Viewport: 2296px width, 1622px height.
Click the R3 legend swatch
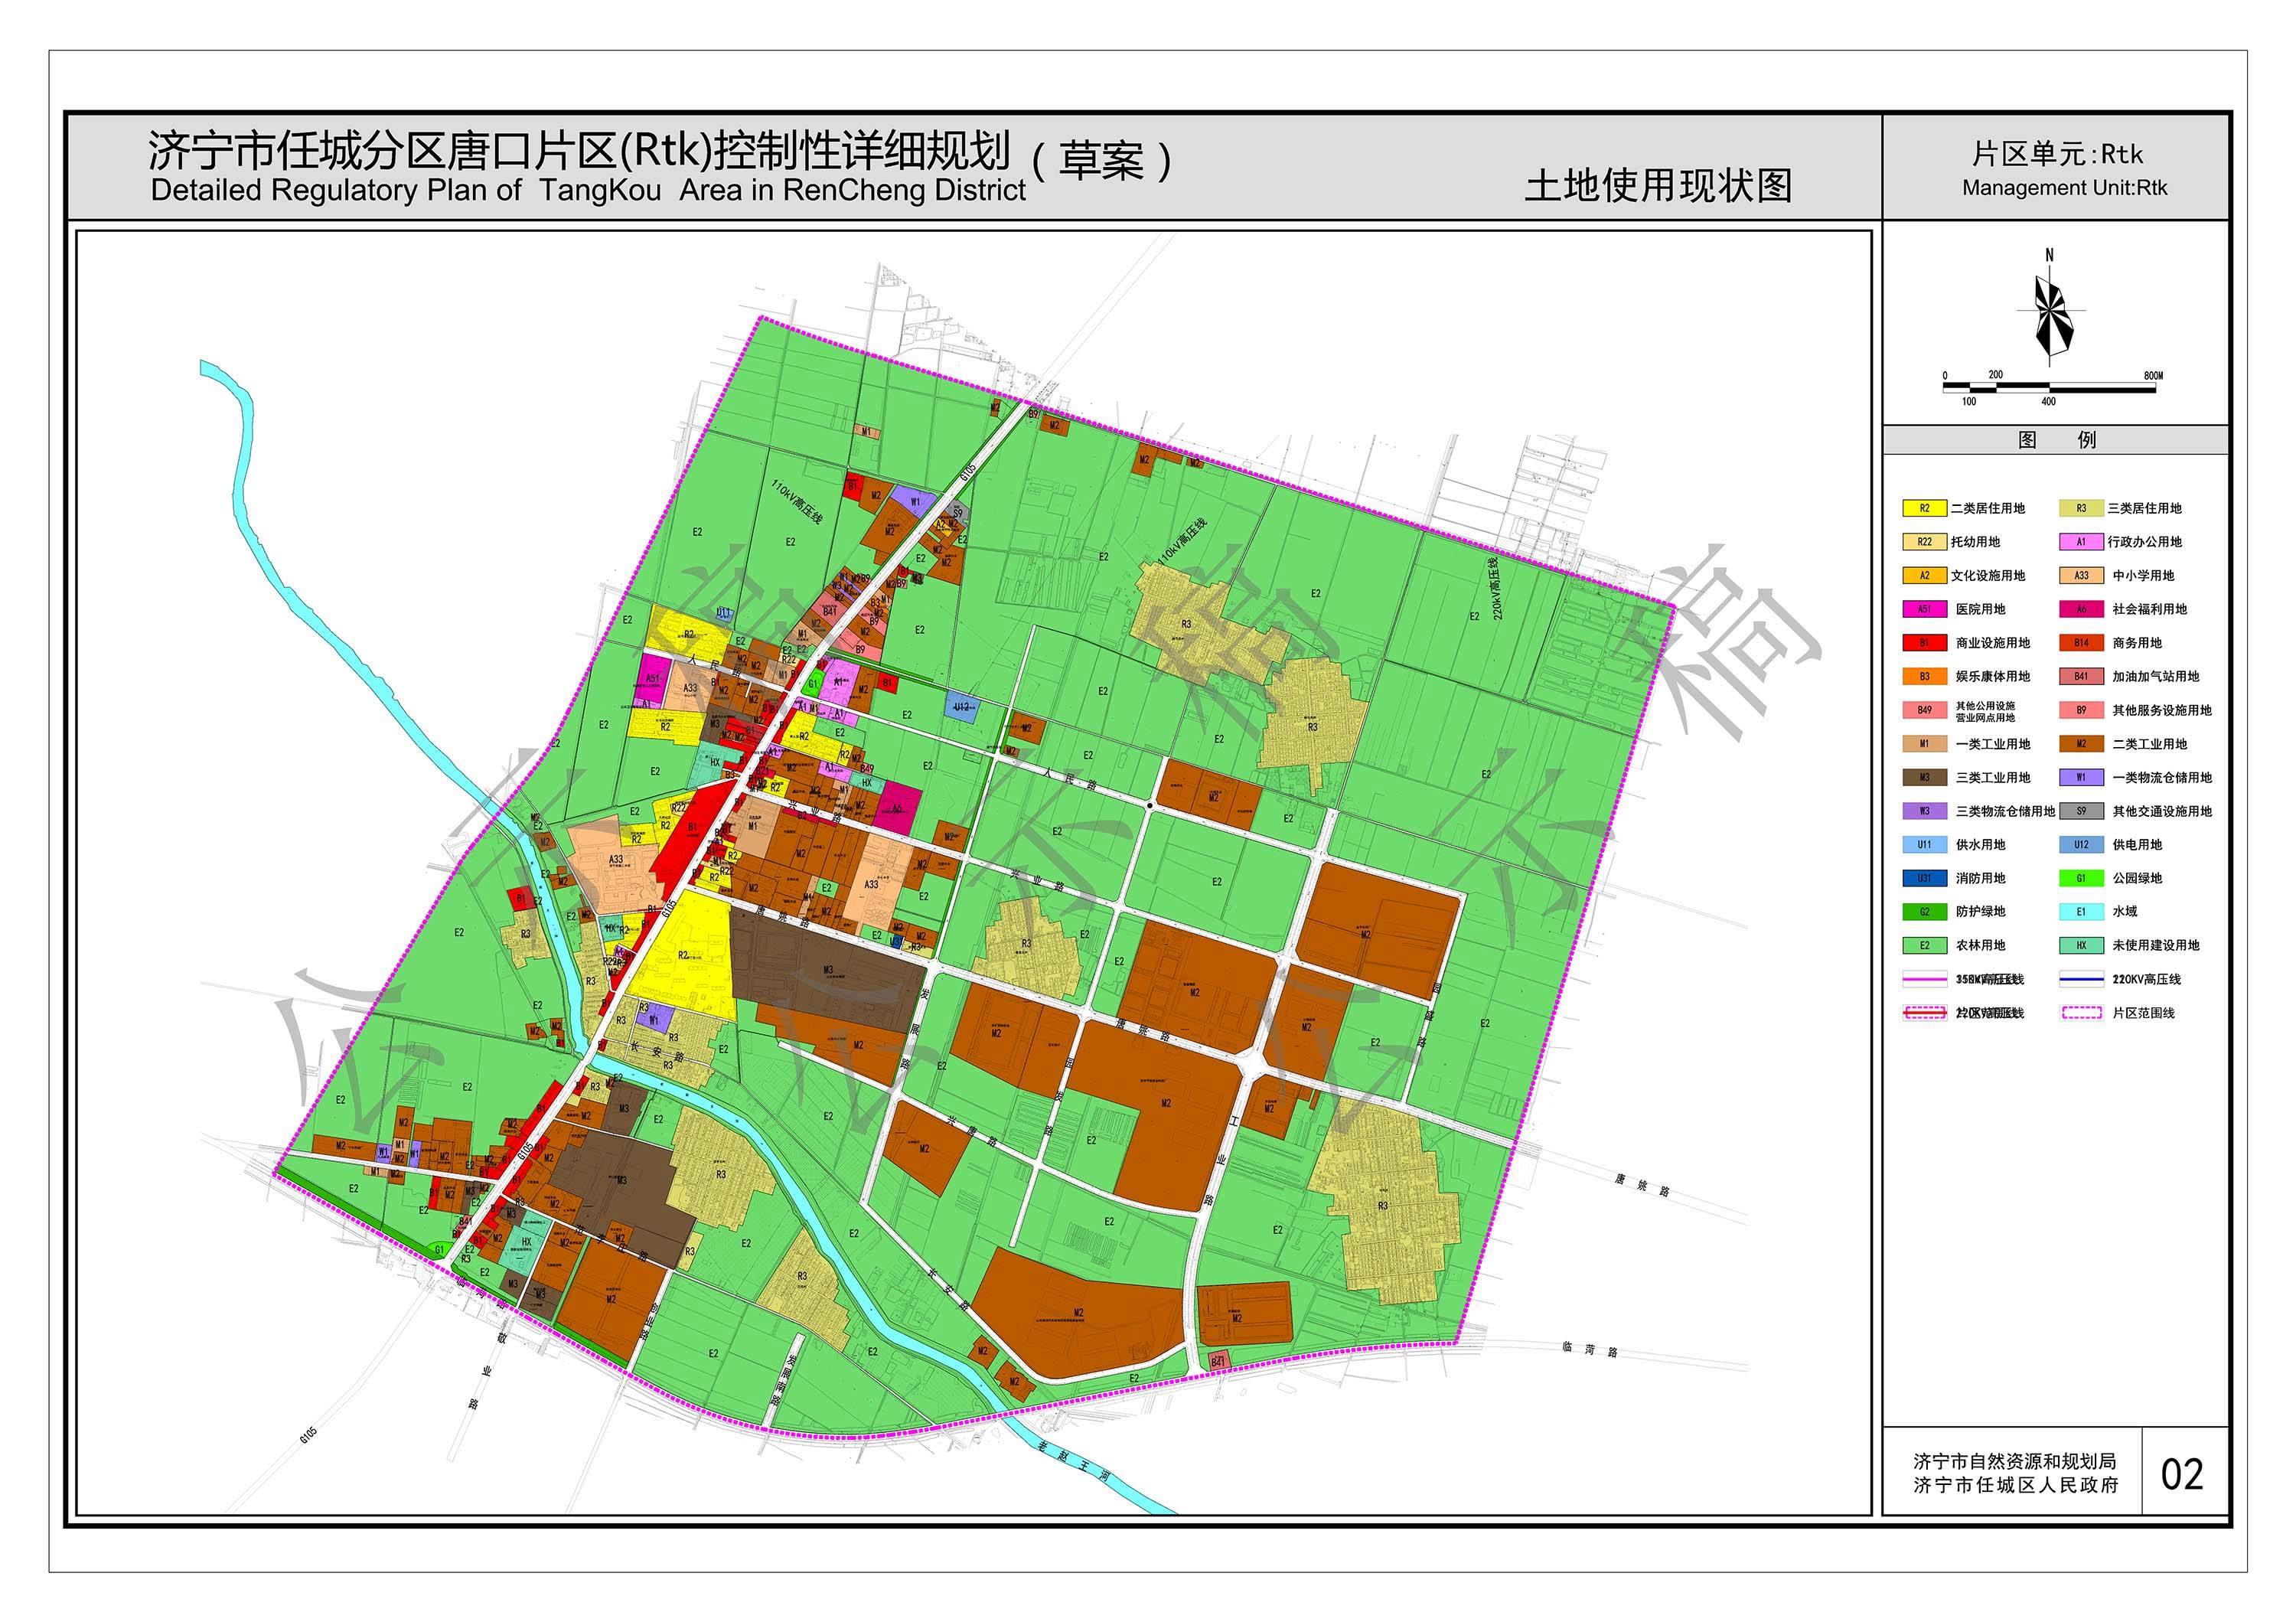pyautogui.click(x=2081, y=508)
